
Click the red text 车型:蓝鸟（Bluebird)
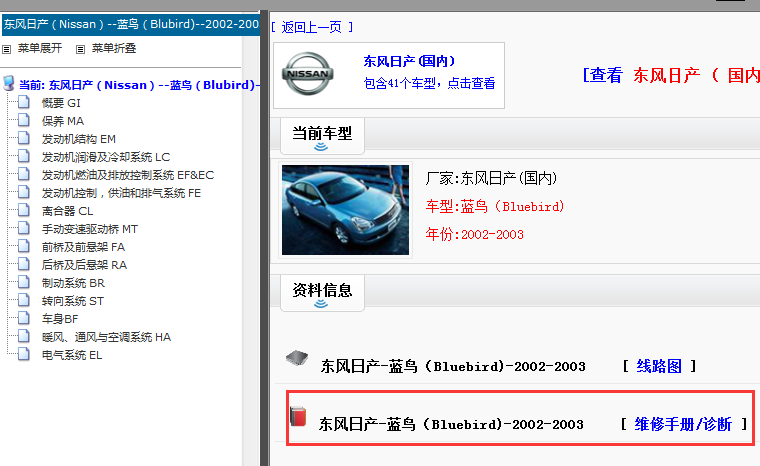[x=495, y=206]
